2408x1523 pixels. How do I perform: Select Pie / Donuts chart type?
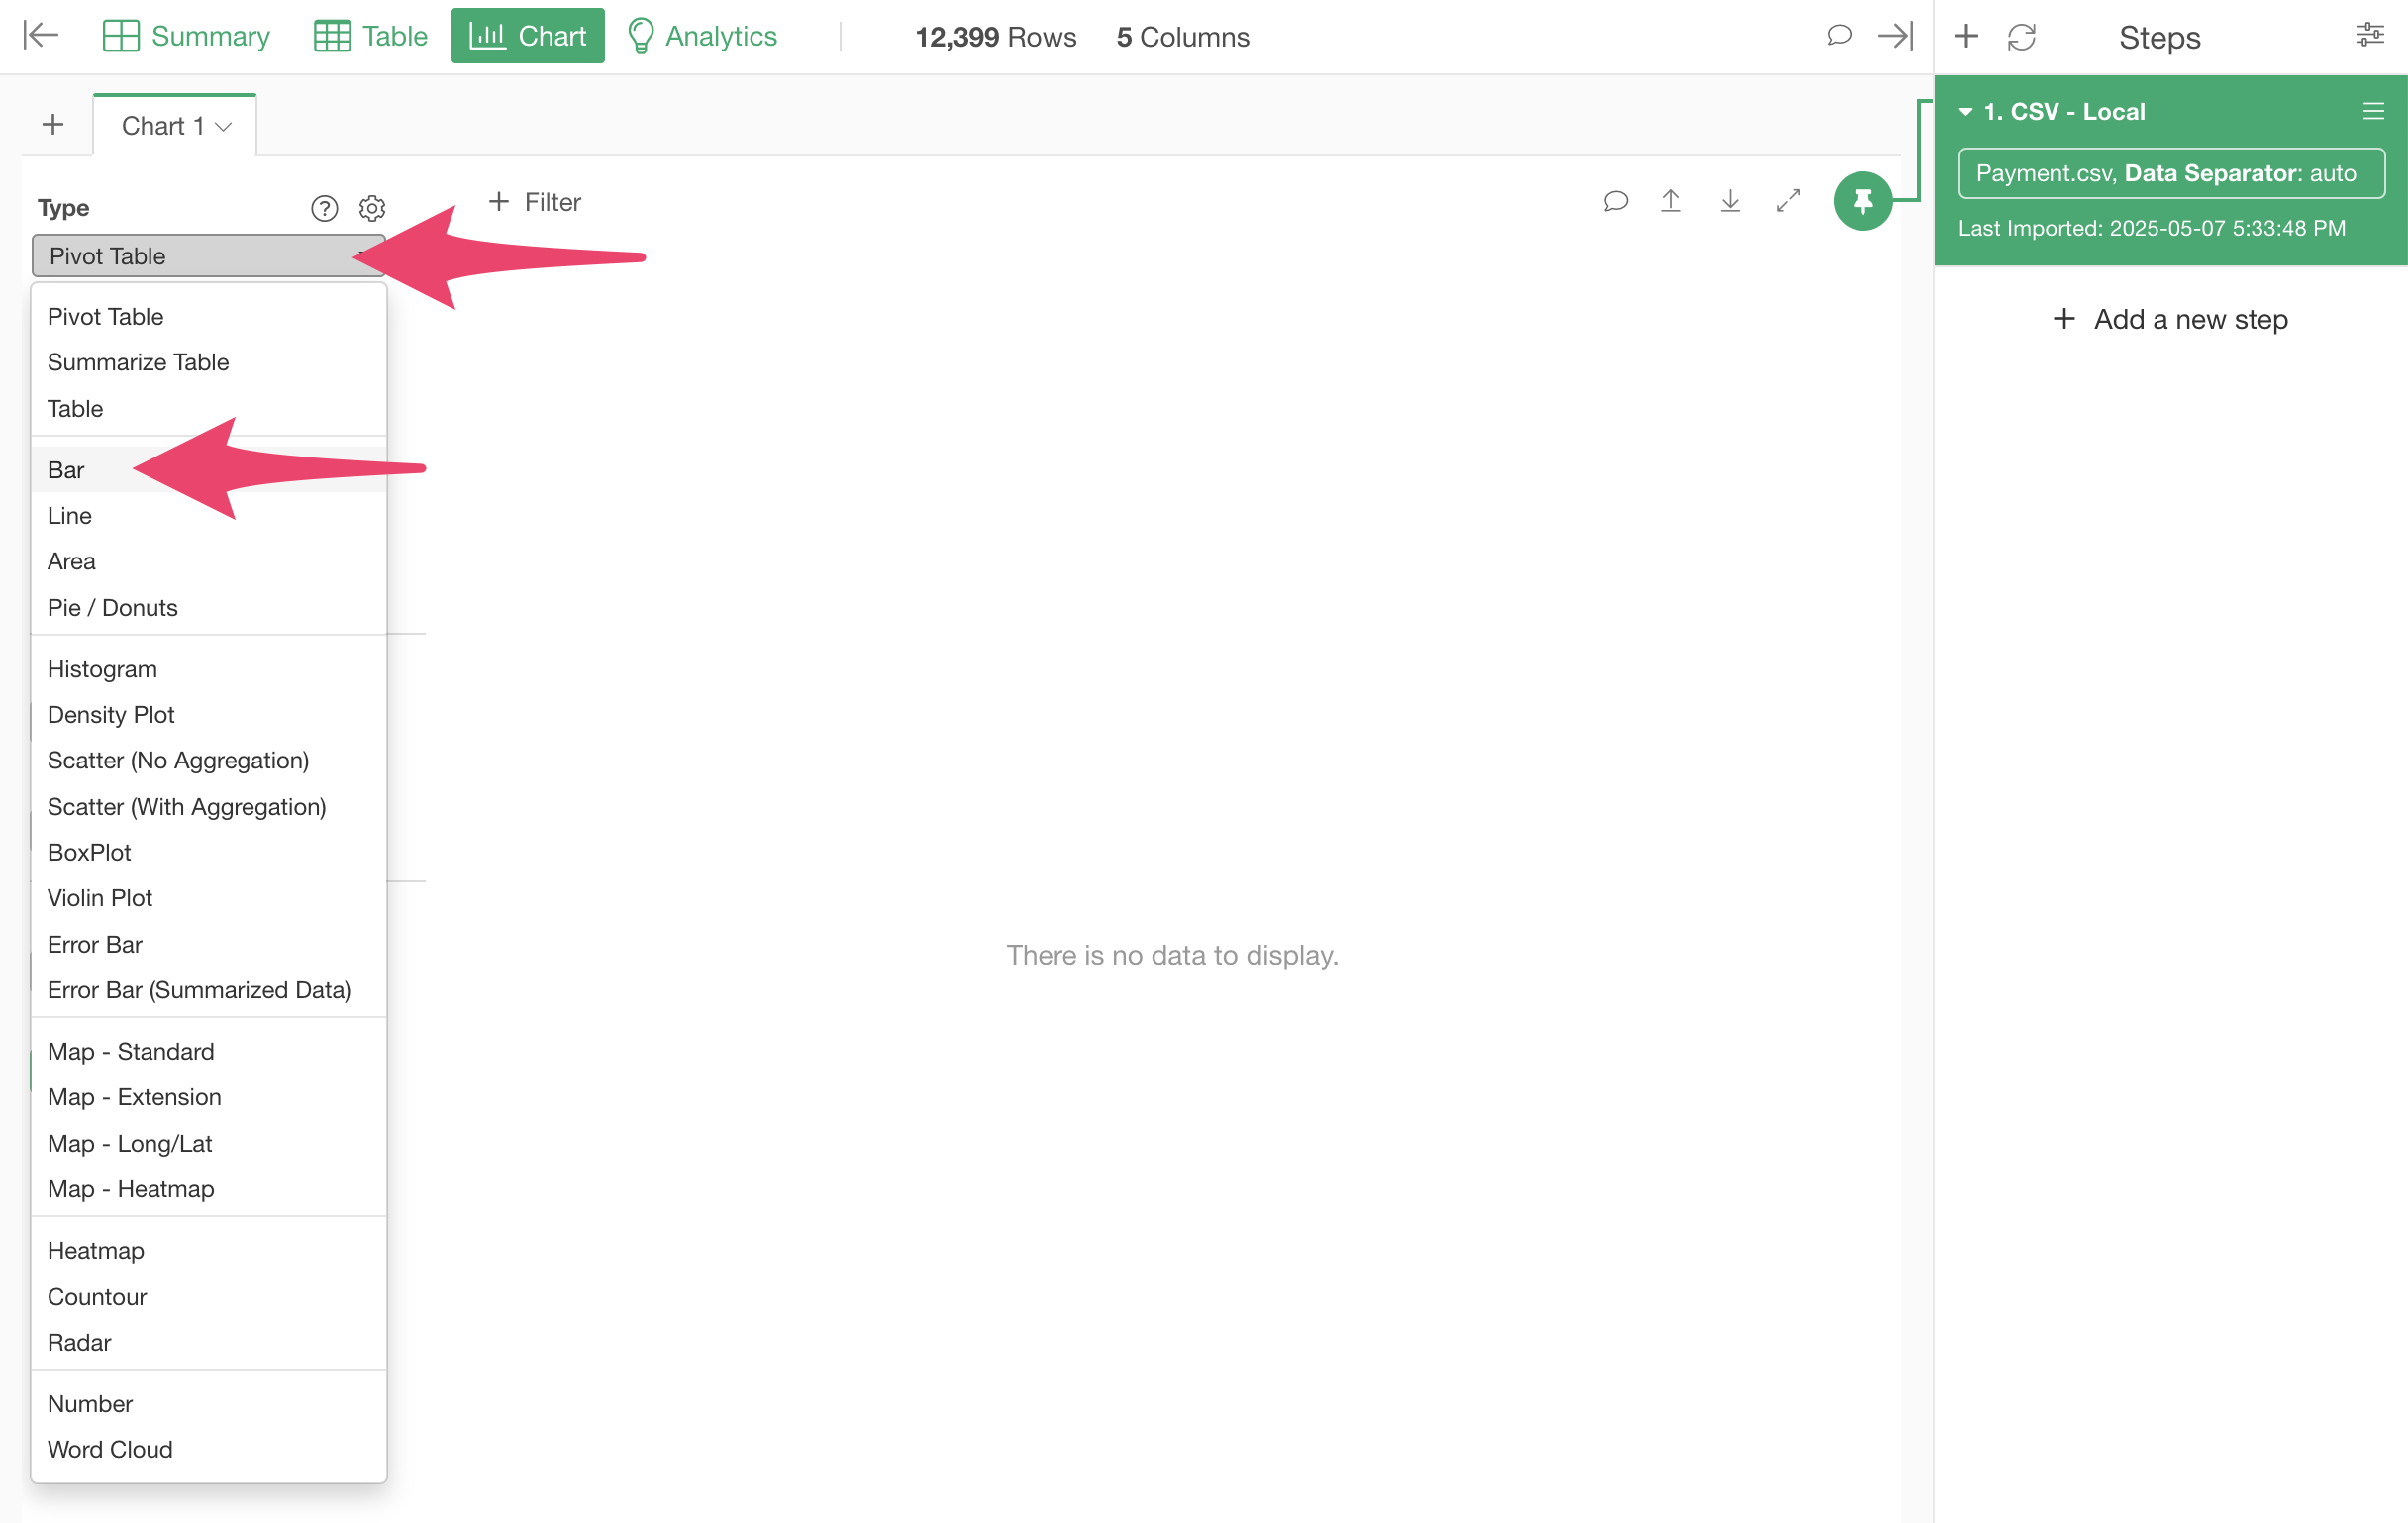pyautogui.click(x=208, y=608)
